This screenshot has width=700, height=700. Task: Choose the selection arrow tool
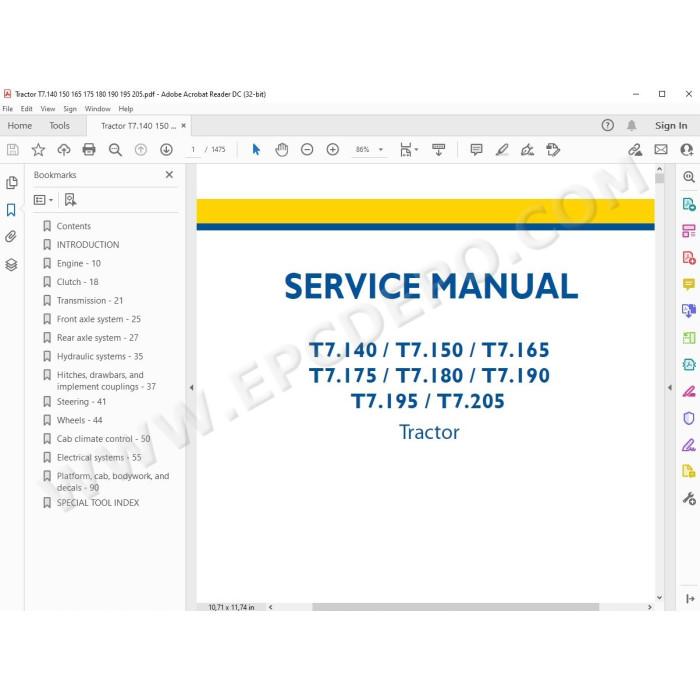(256, 150)
